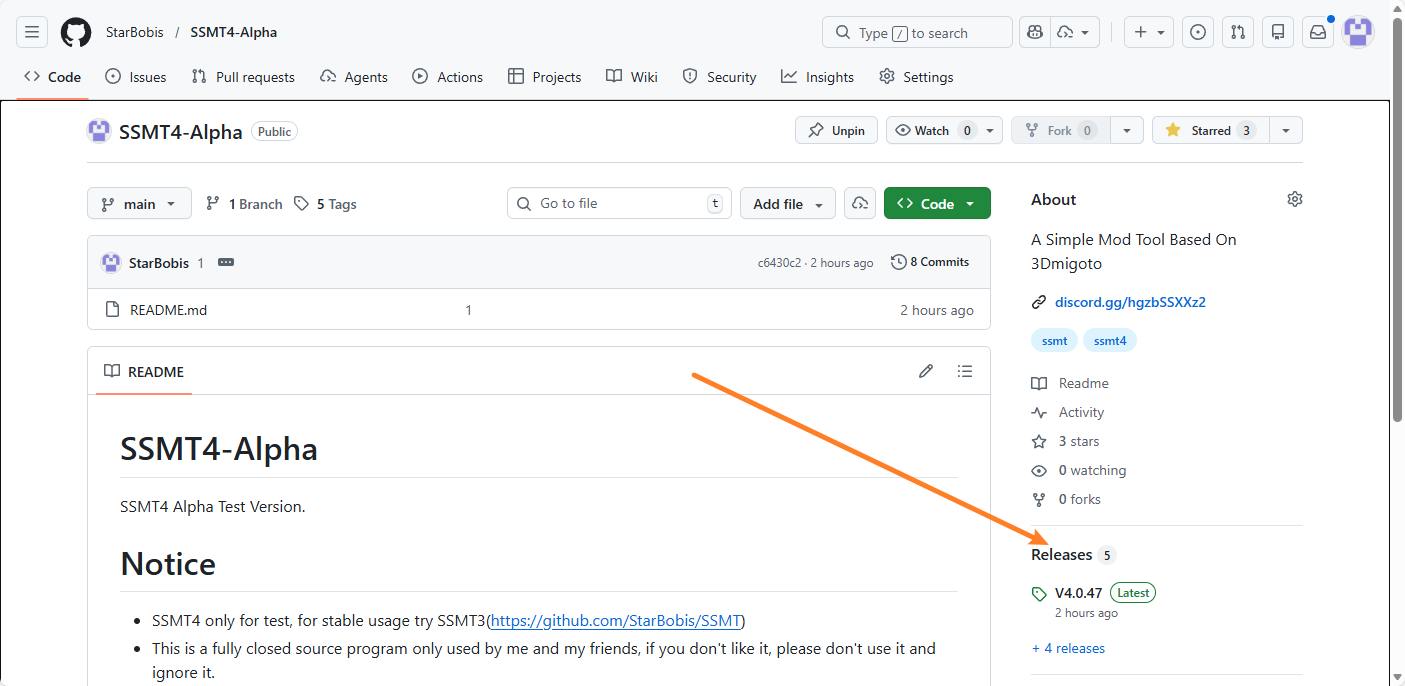Open pull requests icon in top header

coord(1238,32)
